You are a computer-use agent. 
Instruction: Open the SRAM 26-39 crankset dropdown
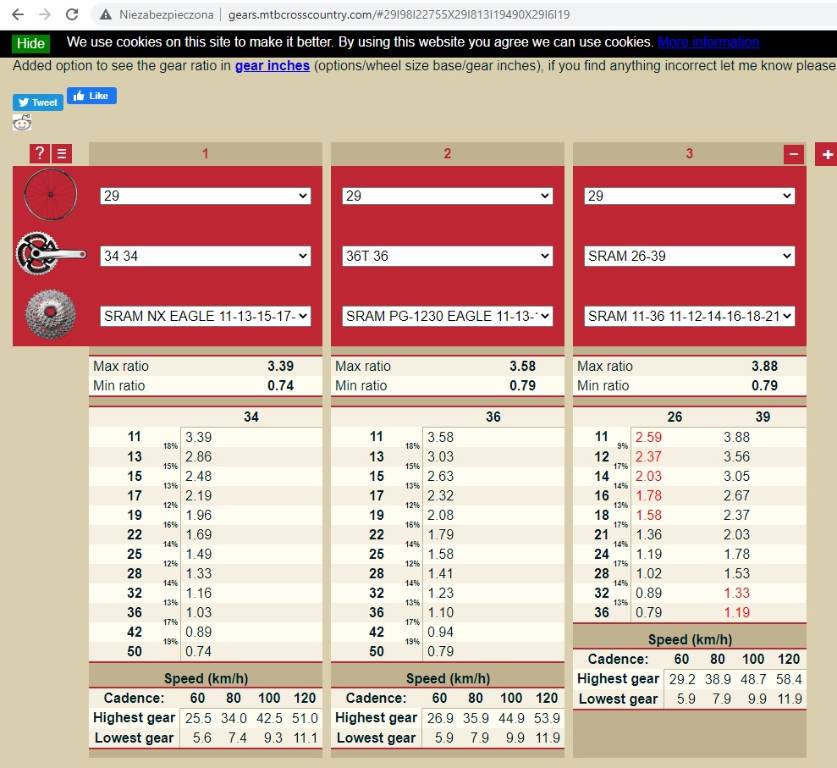click(x=689, y=256)
